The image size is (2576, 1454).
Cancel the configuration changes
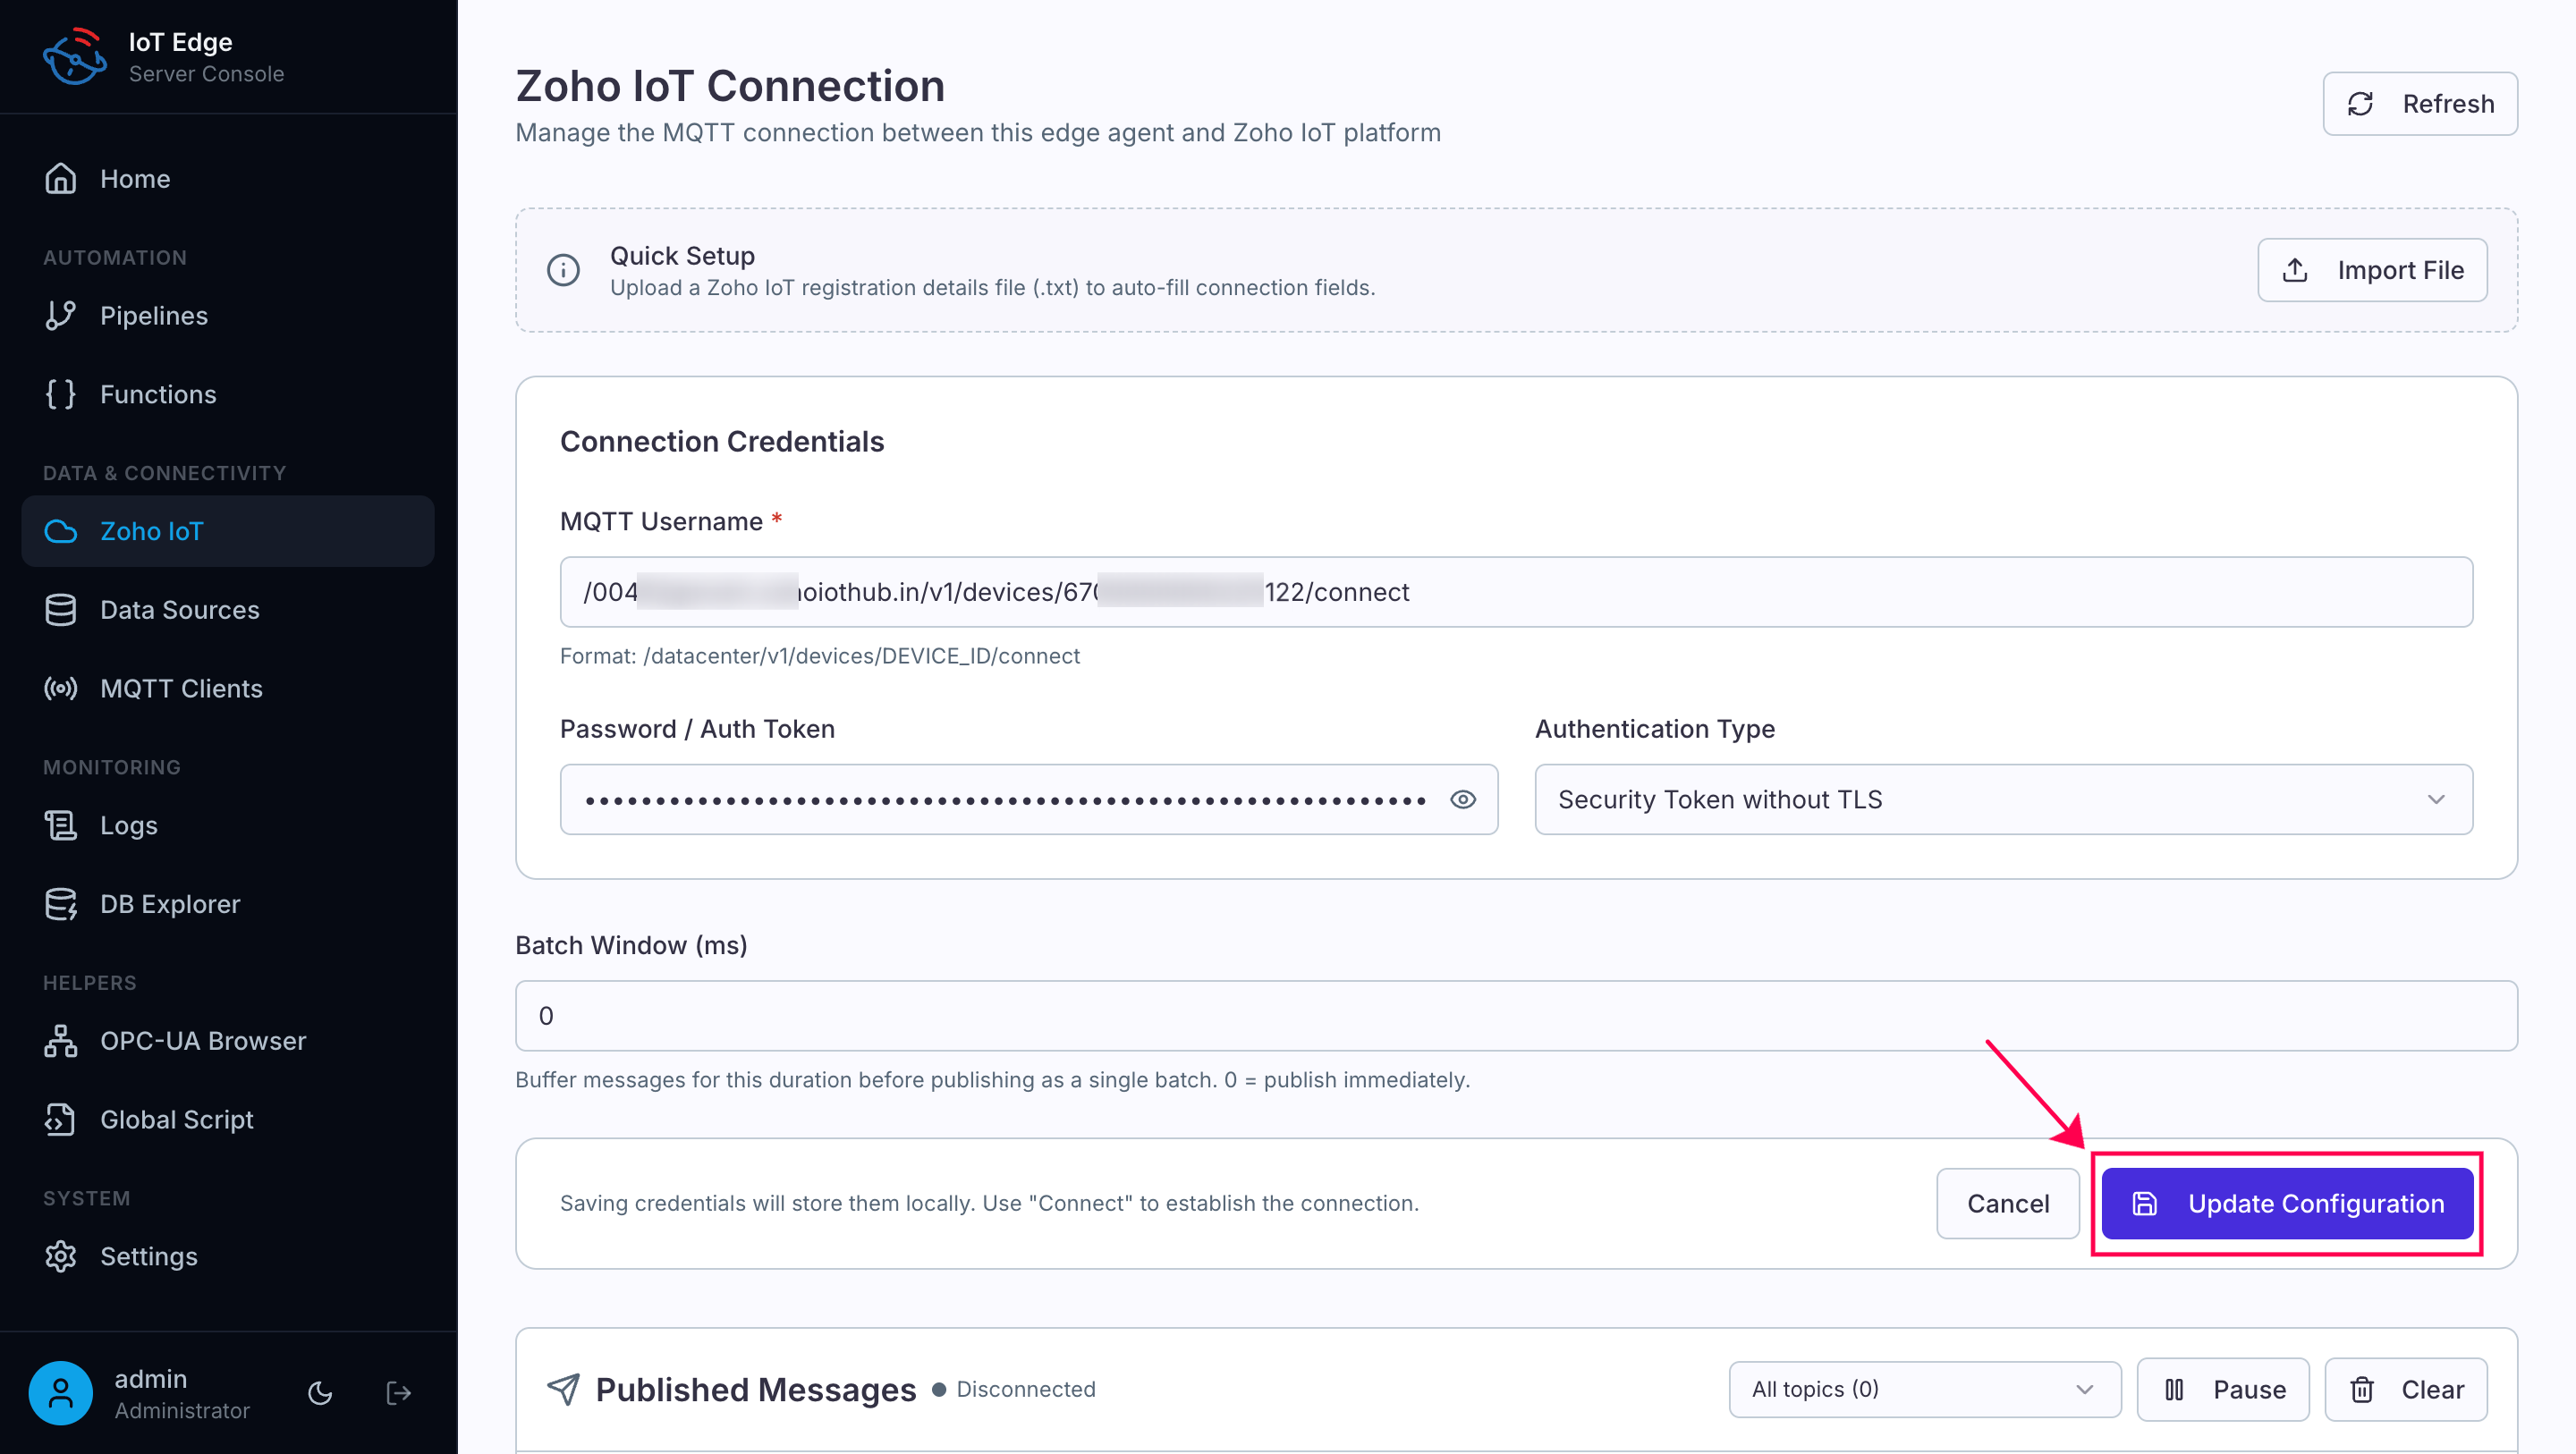pos(2008,1203)
